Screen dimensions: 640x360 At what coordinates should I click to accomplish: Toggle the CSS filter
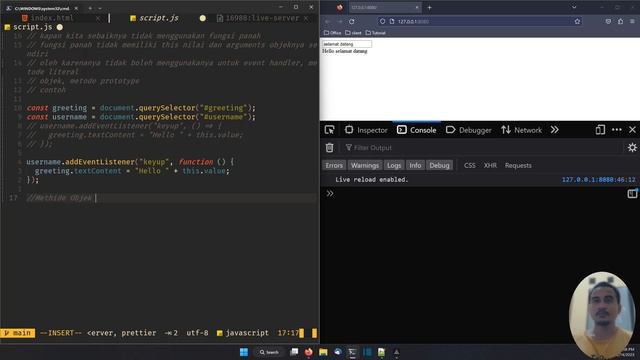(x=469, y=165)
